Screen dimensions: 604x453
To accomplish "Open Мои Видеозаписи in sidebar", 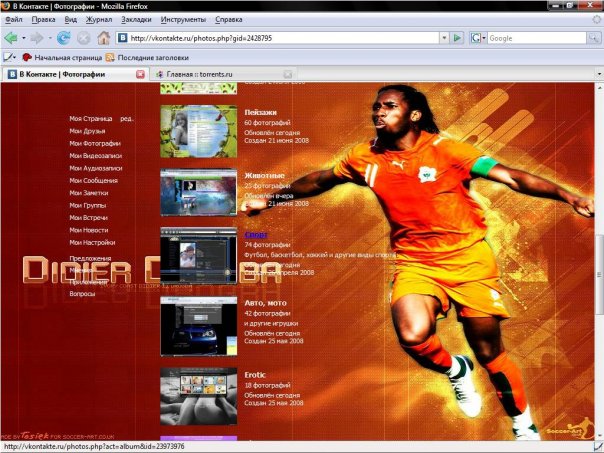I will [96, 156].
